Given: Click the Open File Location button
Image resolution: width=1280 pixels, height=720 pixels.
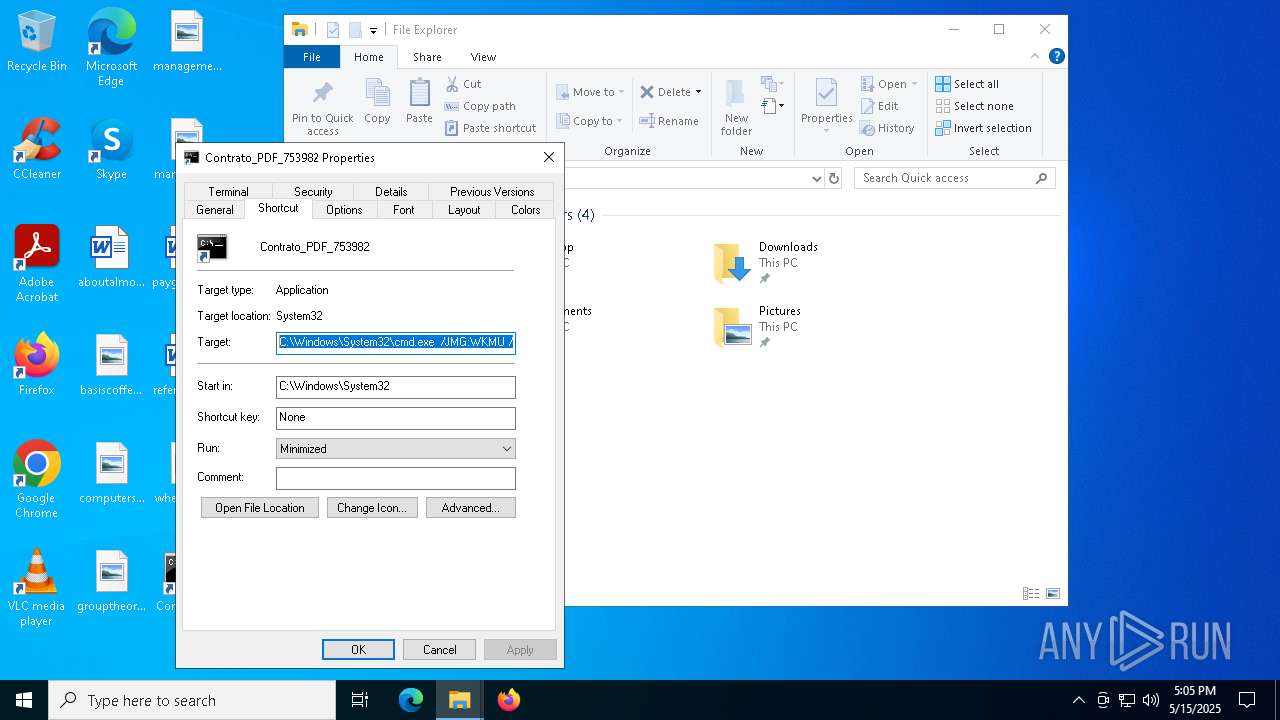Looking at the screenshot, I should [x=260, y=508].
